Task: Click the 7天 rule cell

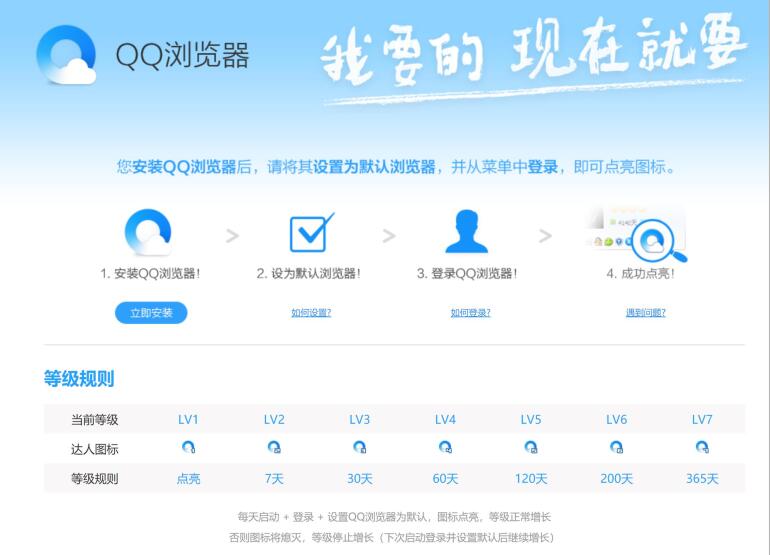Action: (274, 478)
